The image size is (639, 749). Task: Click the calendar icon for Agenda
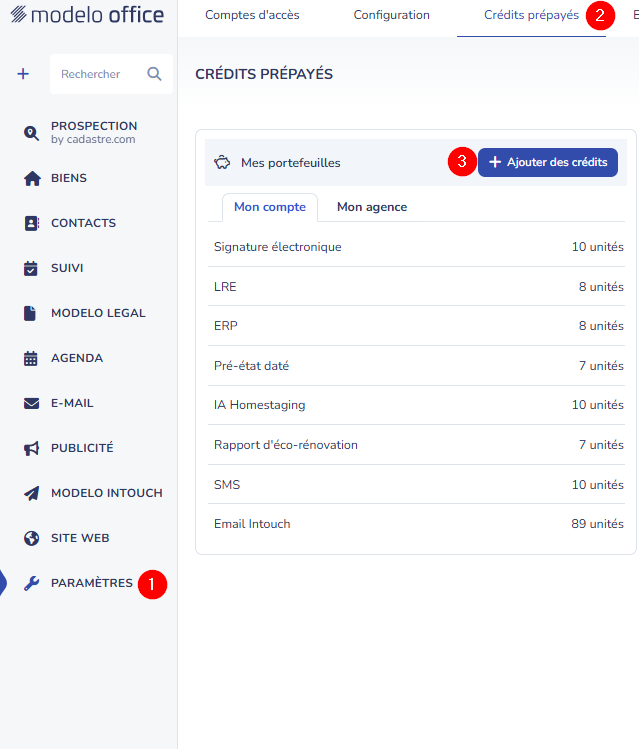(31, 358)
